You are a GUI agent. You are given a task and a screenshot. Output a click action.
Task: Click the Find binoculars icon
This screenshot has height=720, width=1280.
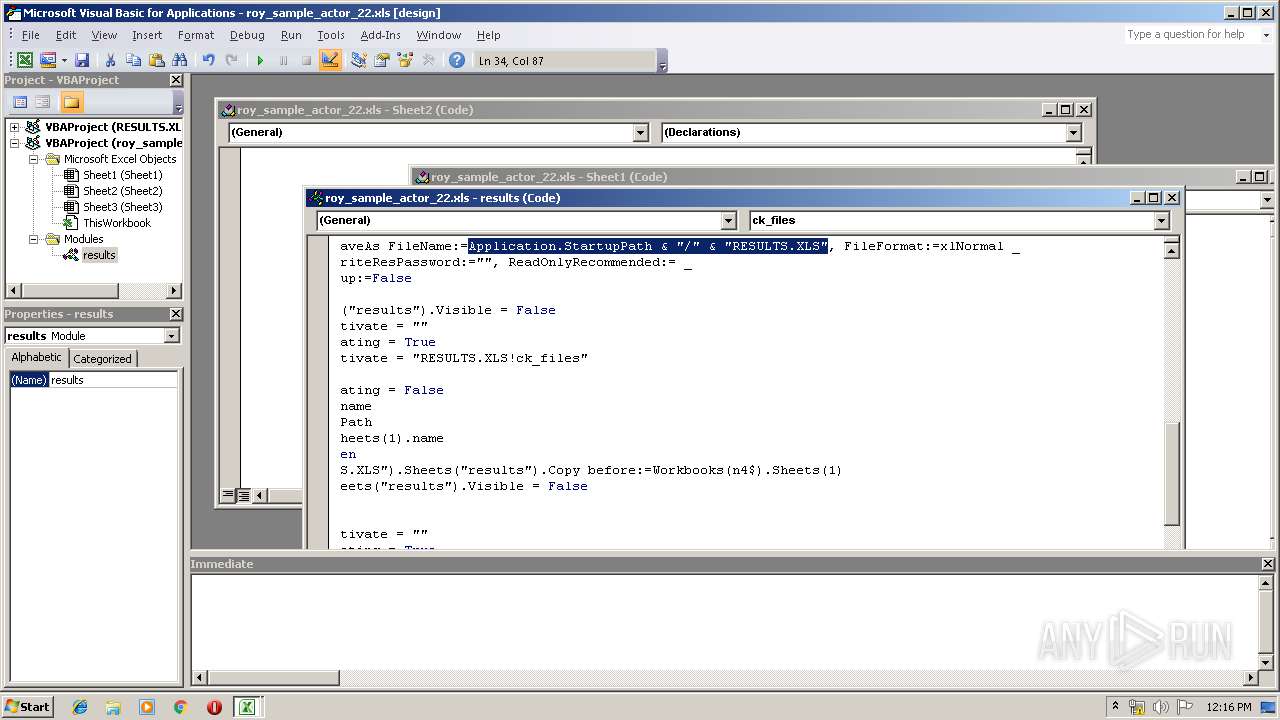click(180, 60)
